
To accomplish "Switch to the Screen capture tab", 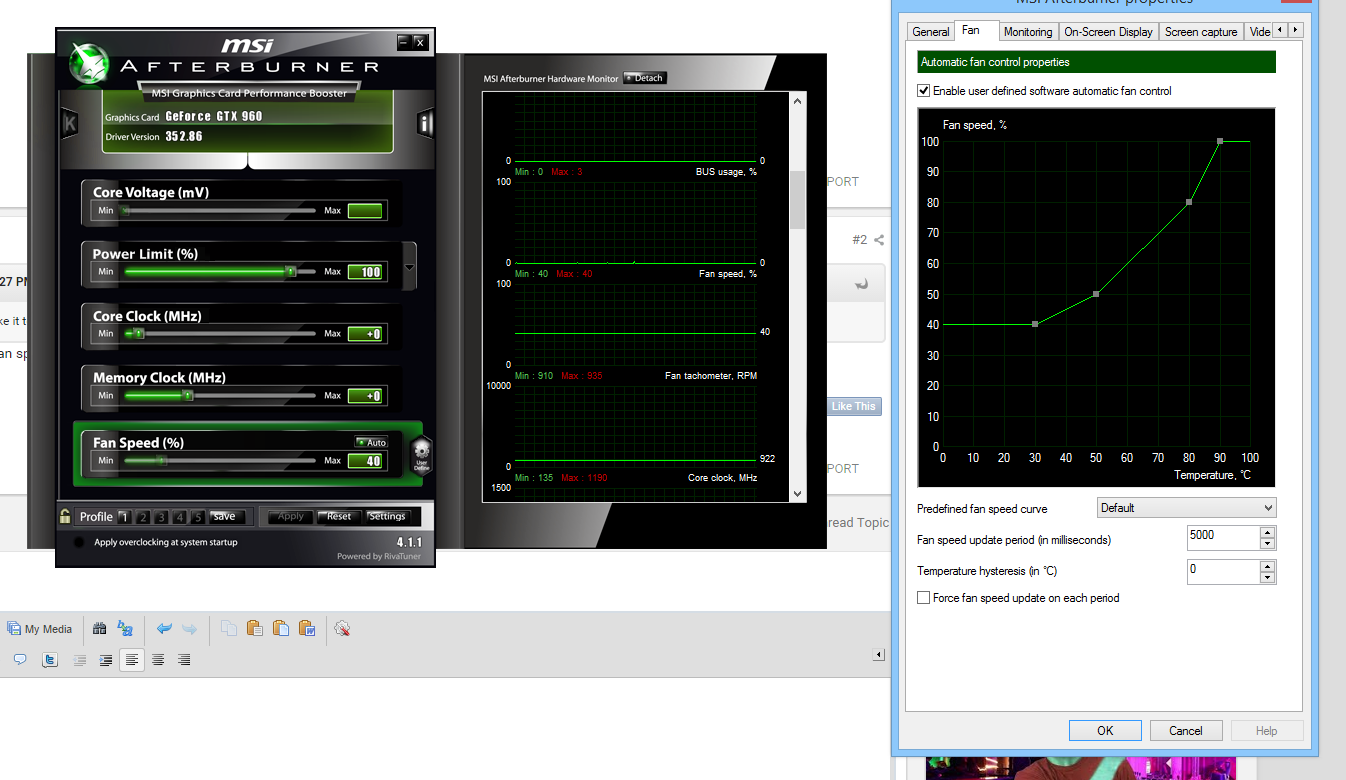I will pyautogui.click(x=1201, y=32).
